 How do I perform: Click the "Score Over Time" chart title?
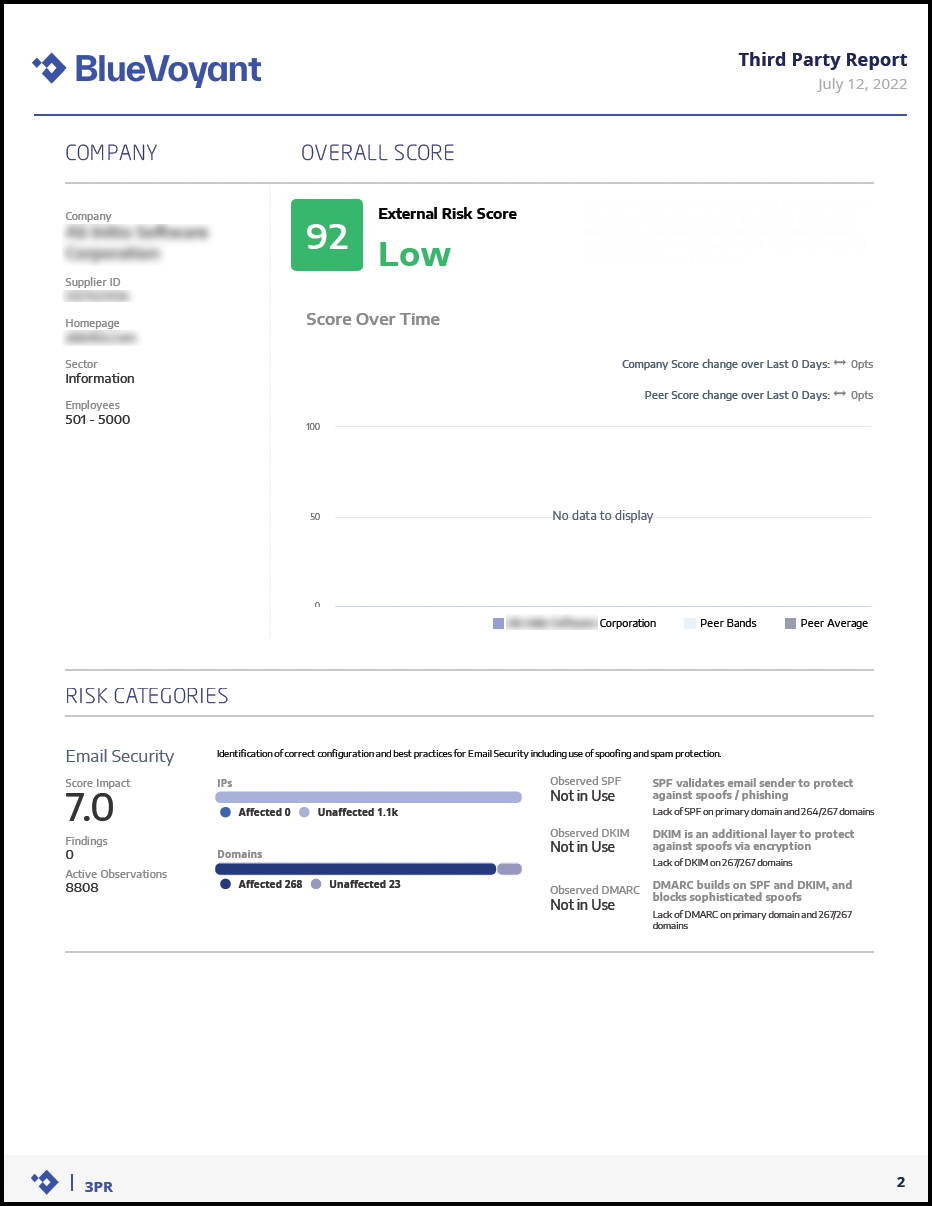[x=373, y=319]
